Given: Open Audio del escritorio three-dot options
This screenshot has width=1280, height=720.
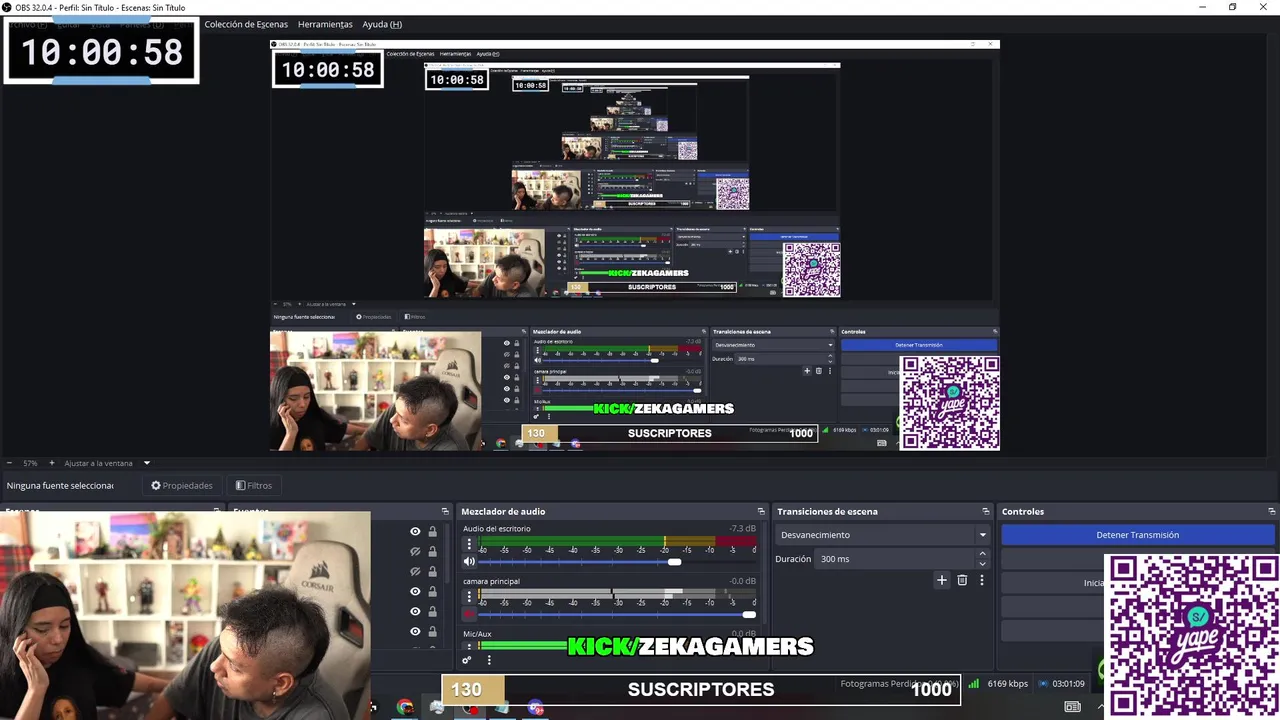Looking at the screenshot, I should 469,545.
